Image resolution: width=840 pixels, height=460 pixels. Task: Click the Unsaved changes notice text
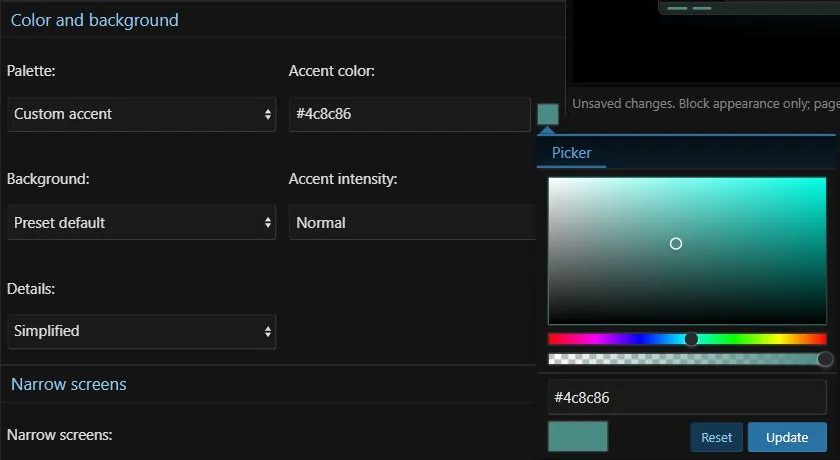click(706, 104)
